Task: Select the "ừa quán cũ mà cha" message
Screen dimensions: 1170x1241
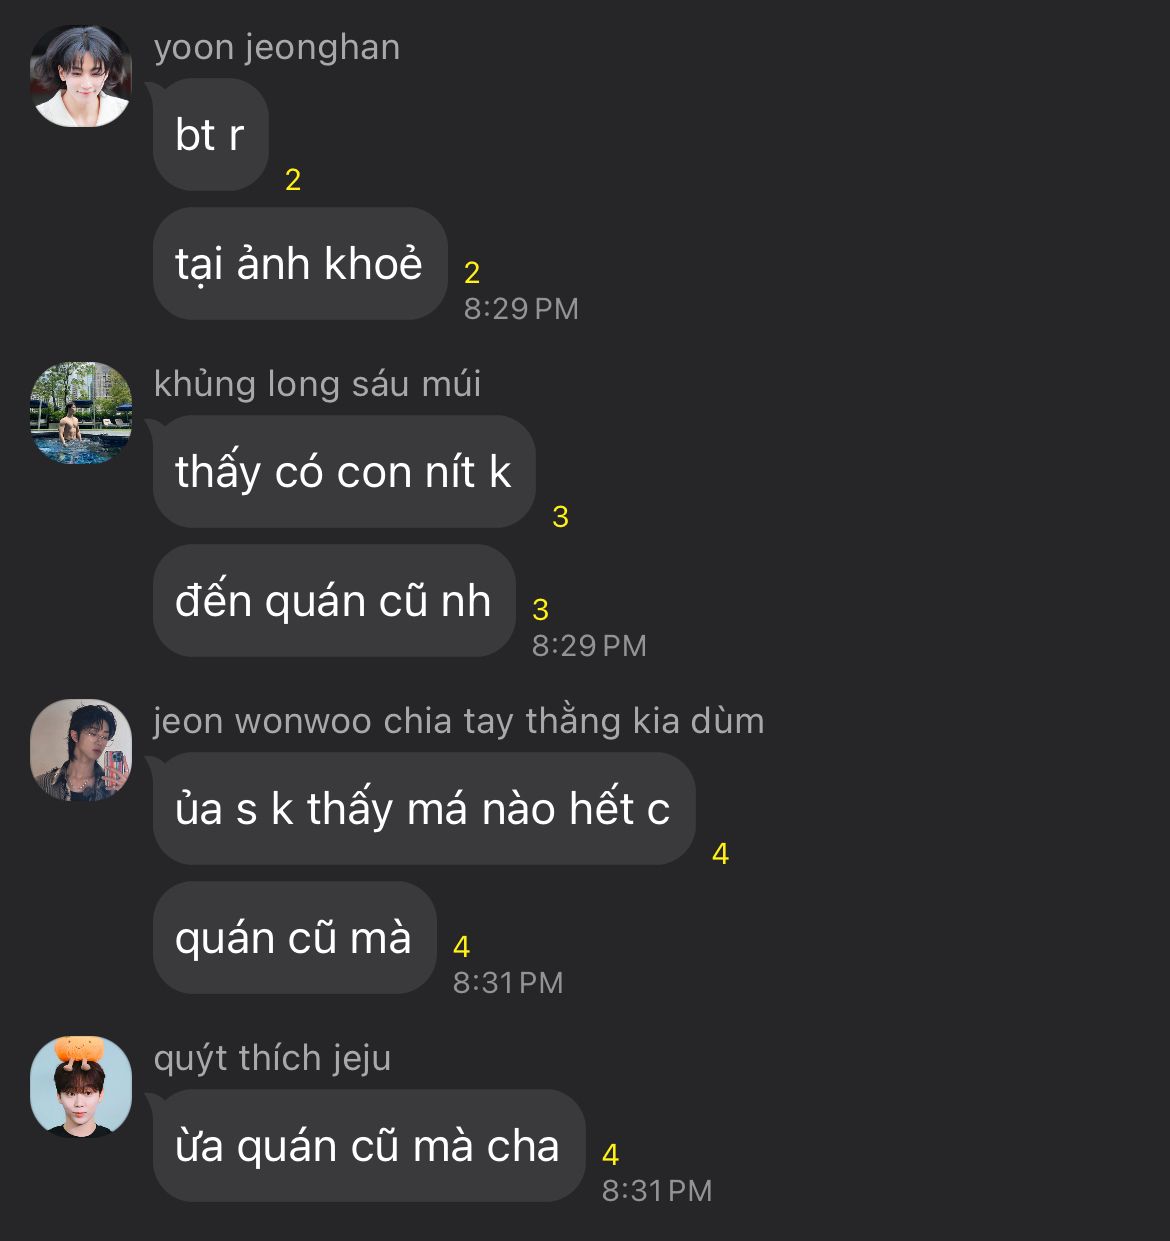Action: pos(368,1146)
